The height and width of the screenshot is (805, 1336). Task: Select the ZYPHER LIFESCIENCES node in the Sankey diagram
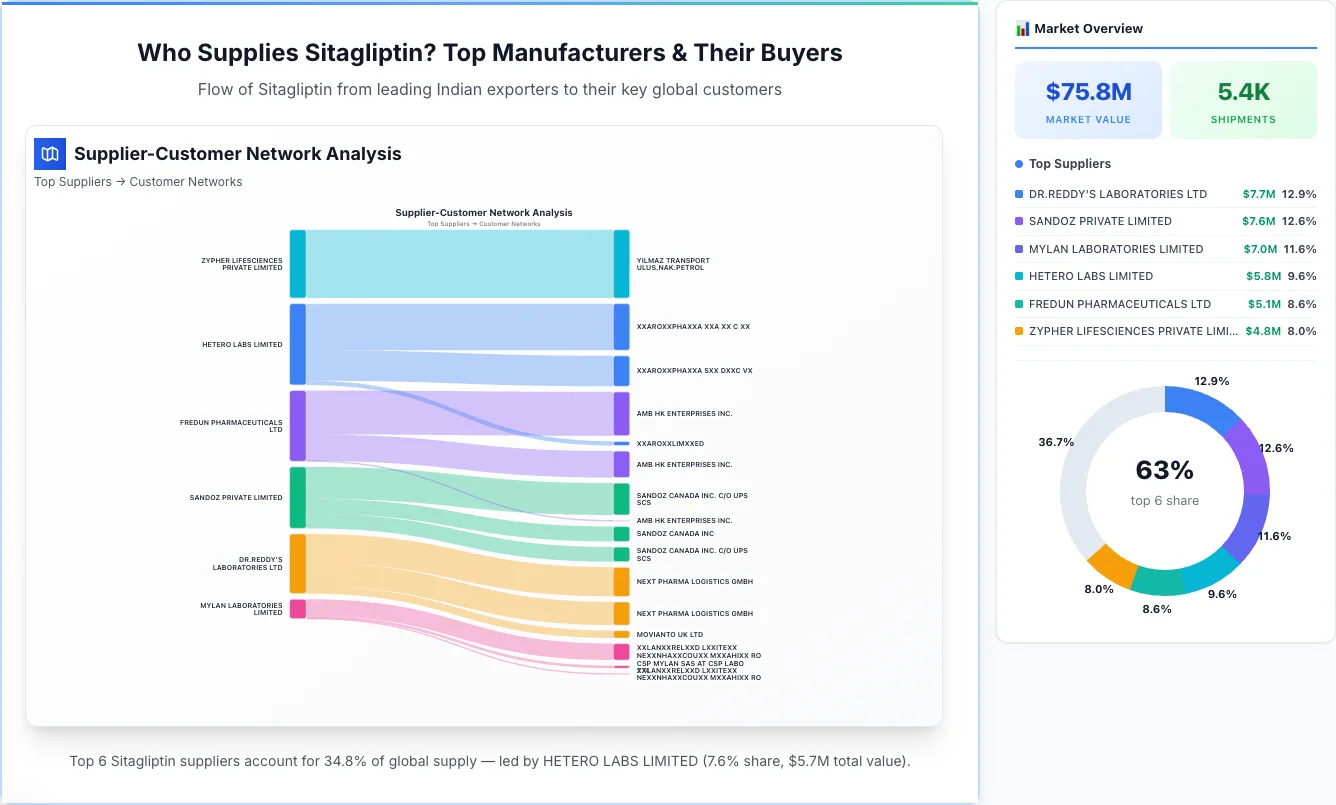(295, 263)
